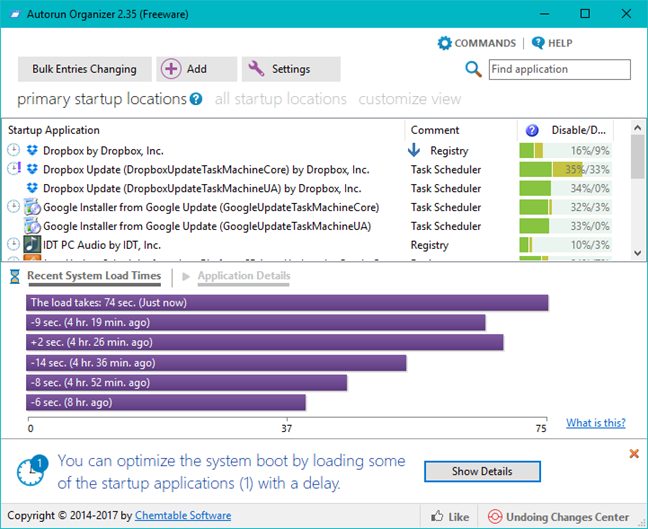Click the list scrollbar up arrow
This screenshot has width=648, height=529.
point(638,128)
